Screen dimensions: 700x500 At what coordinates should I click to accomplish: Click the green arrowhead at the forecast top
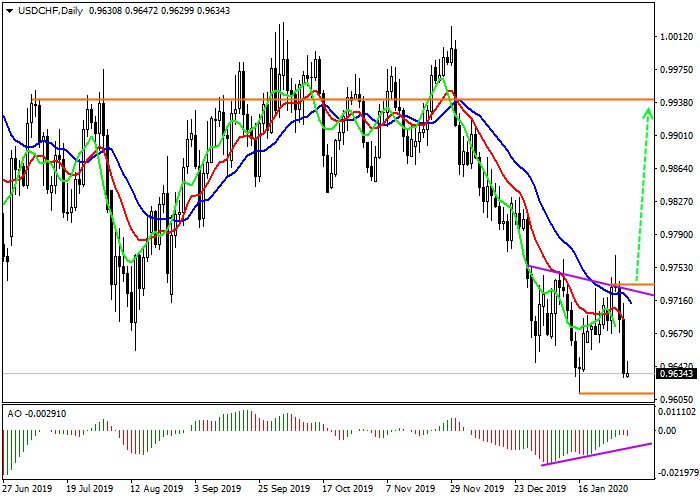pos(647,110)
